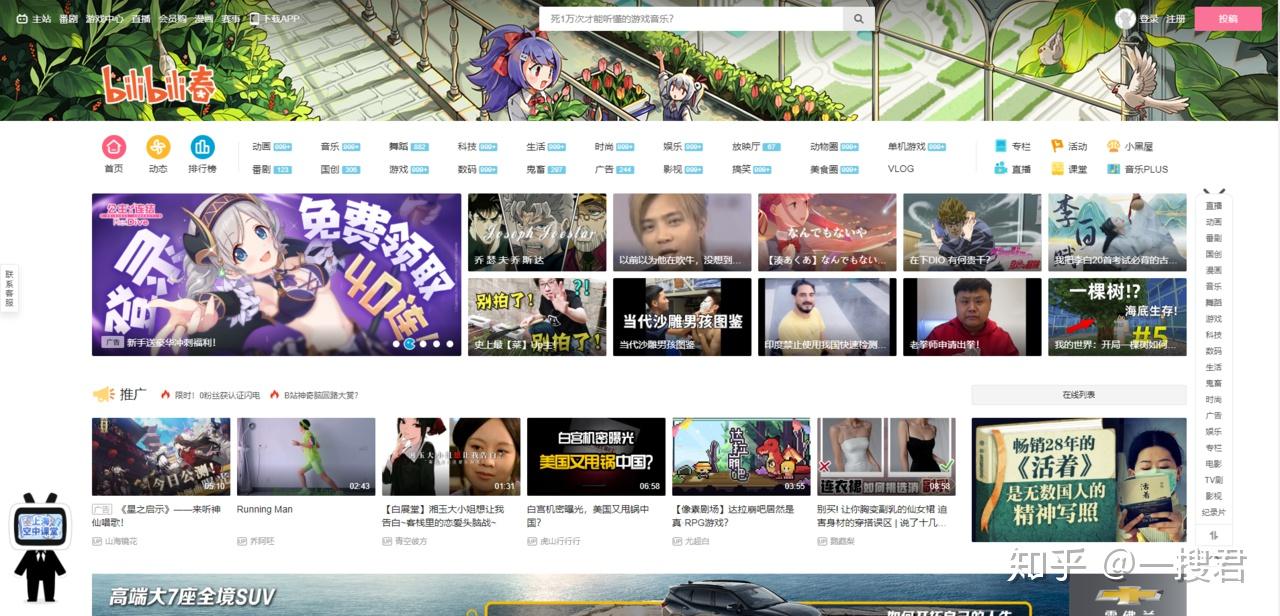Open 番剧 in the top bar
Image resolution: width=1280 pixels, height=616 pixels.
pyautogui.click(x=69, y=19)
